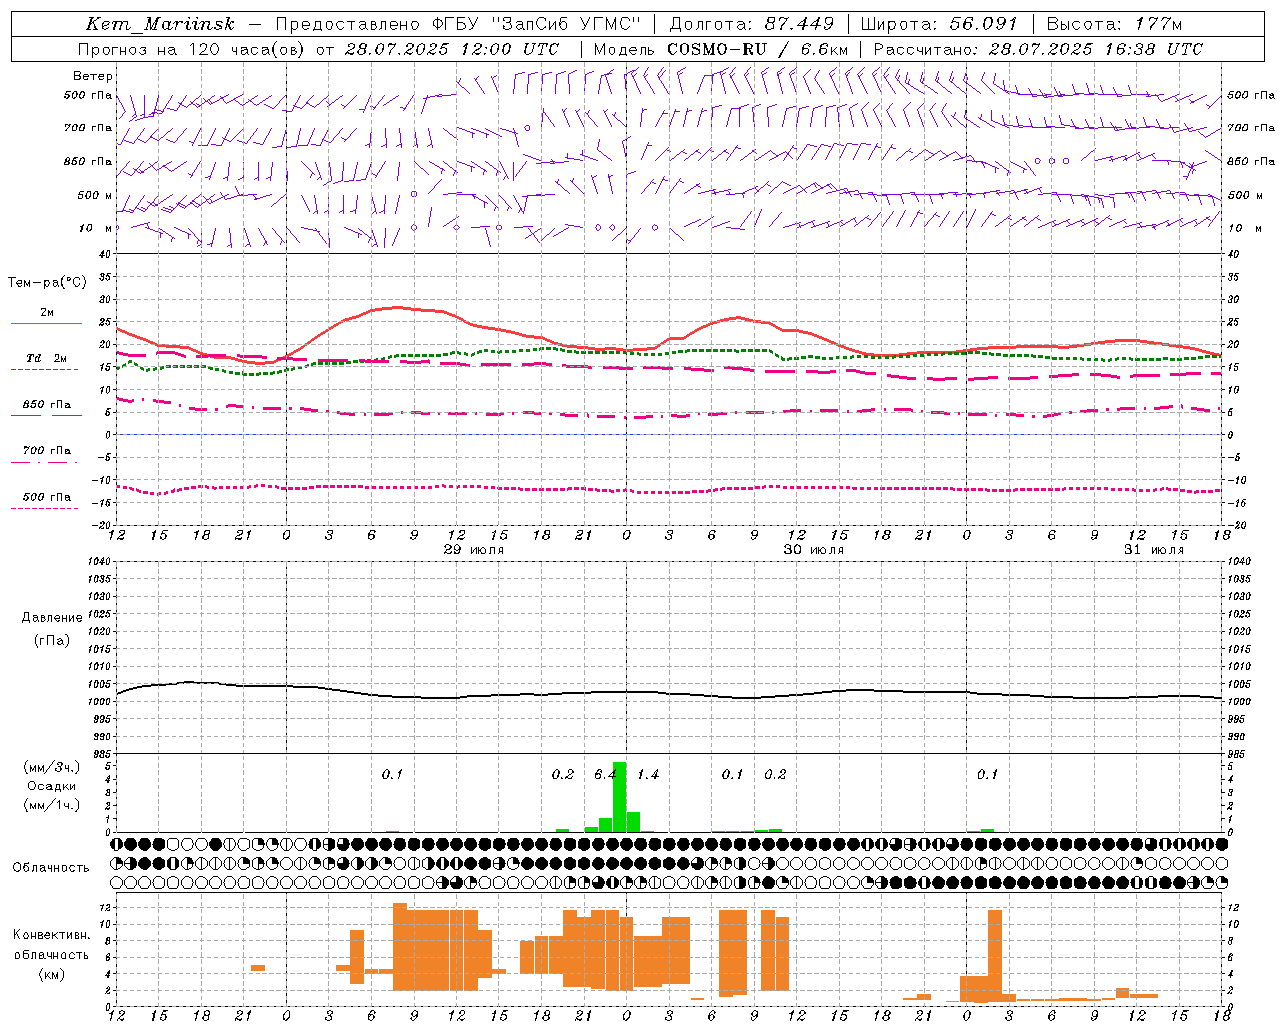Select the Широта: 56.091 latitude value
The height and width of the screenshot is (1024, 1280).
938,24
